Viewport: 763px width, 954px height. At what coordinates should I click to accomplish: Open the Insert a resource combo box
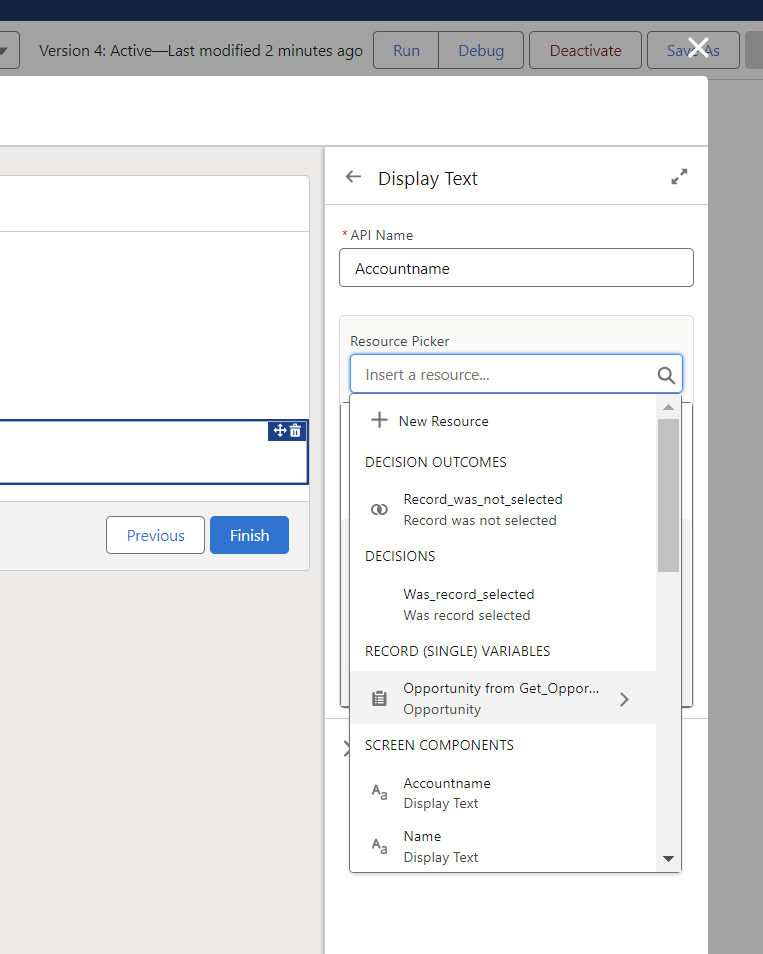[x=516, y=375]
